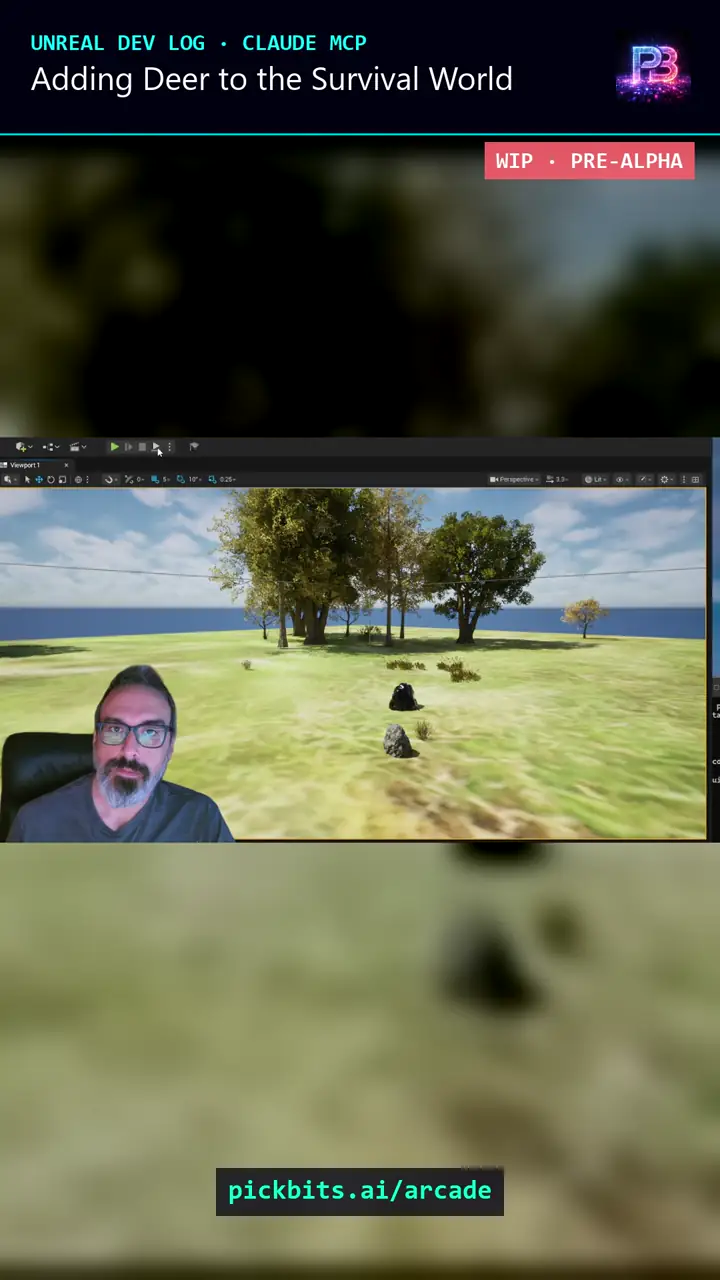Open the viewport performance/scalability dropdown
The width and height of the screenshot is (720, 1280).
645,479
